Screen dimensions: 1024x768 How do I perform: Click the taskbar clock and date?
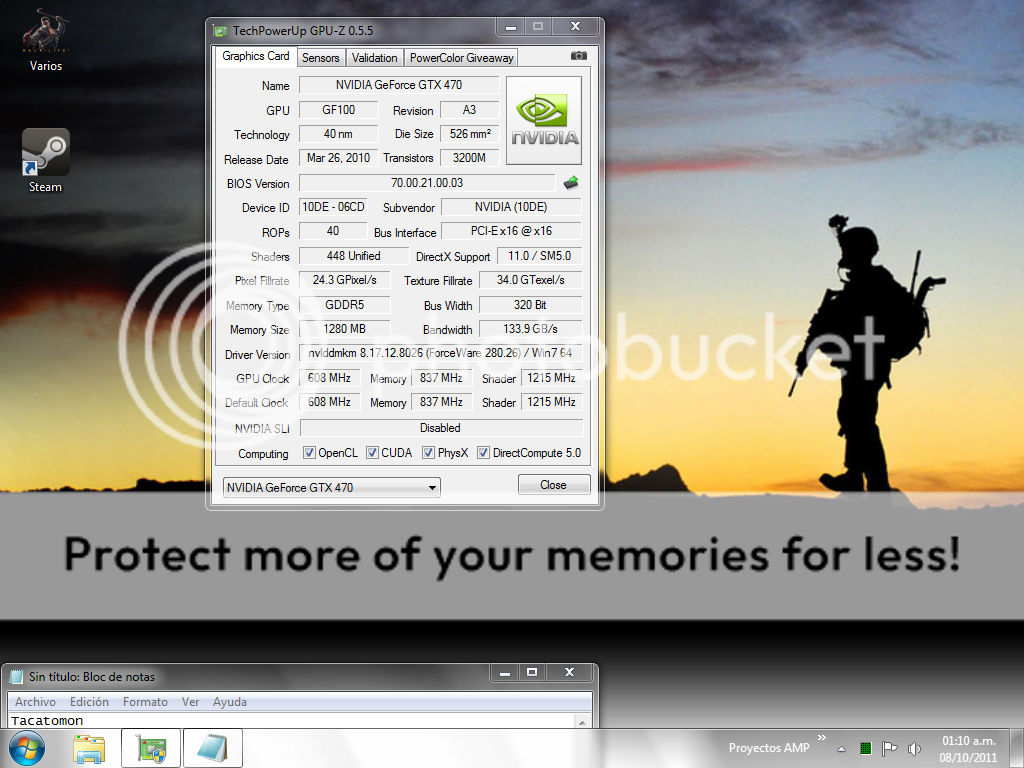click(968, 749)
